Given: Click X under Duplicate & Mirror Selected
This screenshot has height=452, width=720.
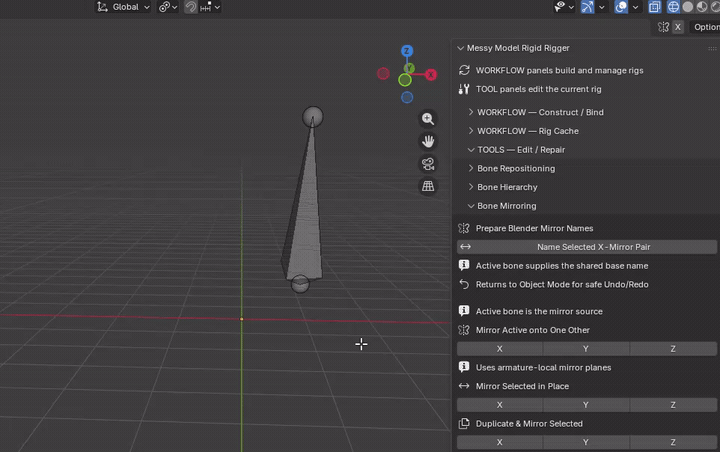Looking at the screenshot, I should coord(500,442).
